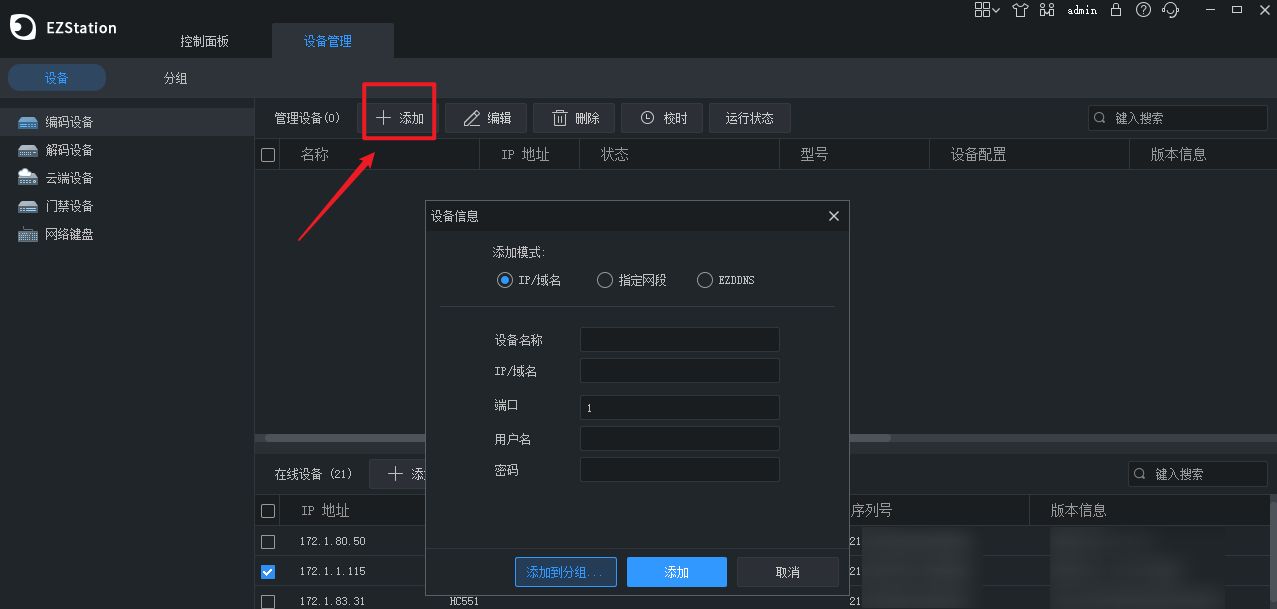Viewport: 1277px width, 609px height.
Task: Click the 添加 button in managed devices toolbar
Action: click(399, 118)
